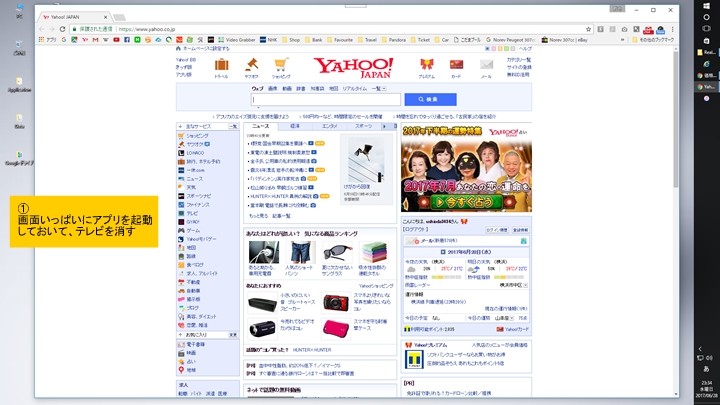
Task: Open the sunglasses product thumbnail
Action: pyautogui.click(x=337, y=253)
